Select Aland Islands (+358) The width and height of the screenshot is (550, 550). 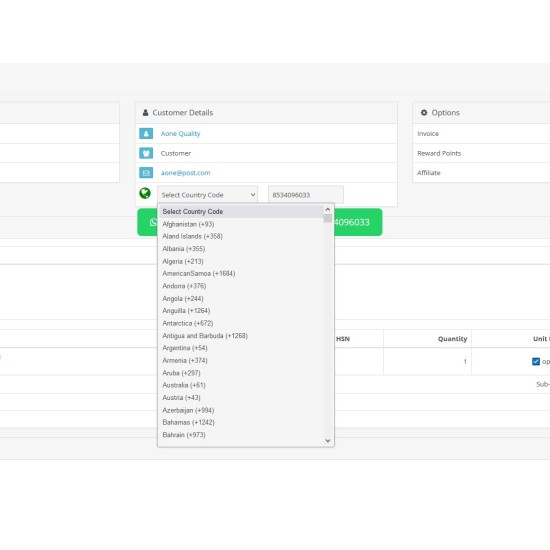pos(241,236)
